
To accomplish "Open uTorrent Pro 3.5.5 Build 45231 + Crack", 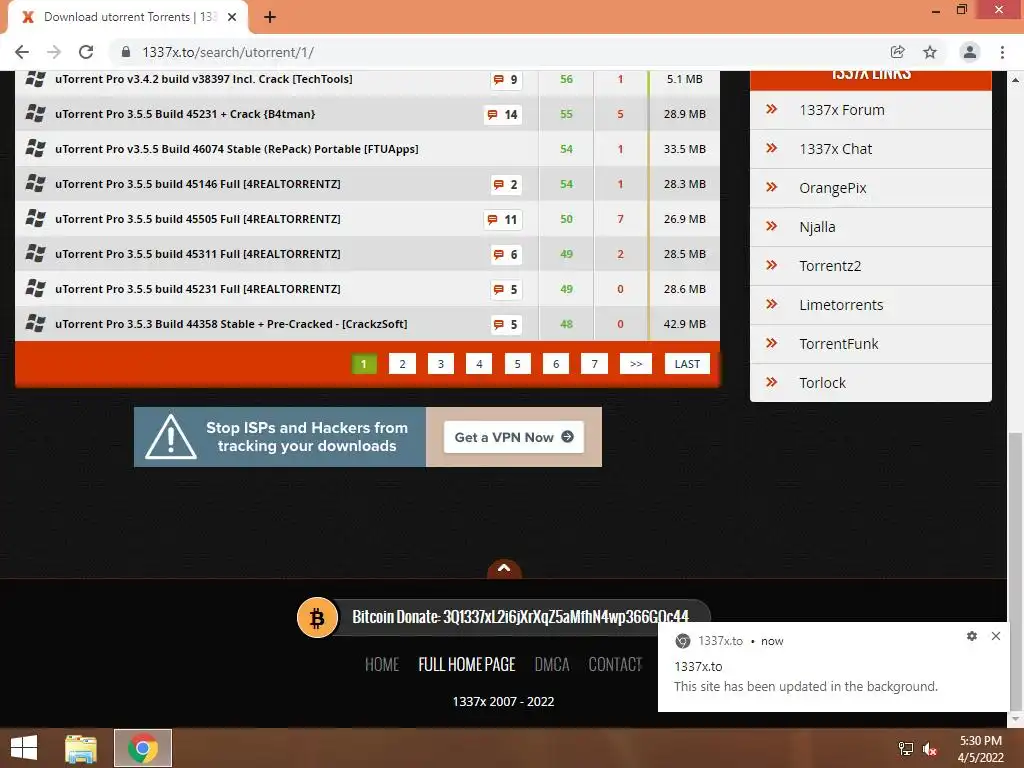I will pyautogui.click(x=185, y=114).
